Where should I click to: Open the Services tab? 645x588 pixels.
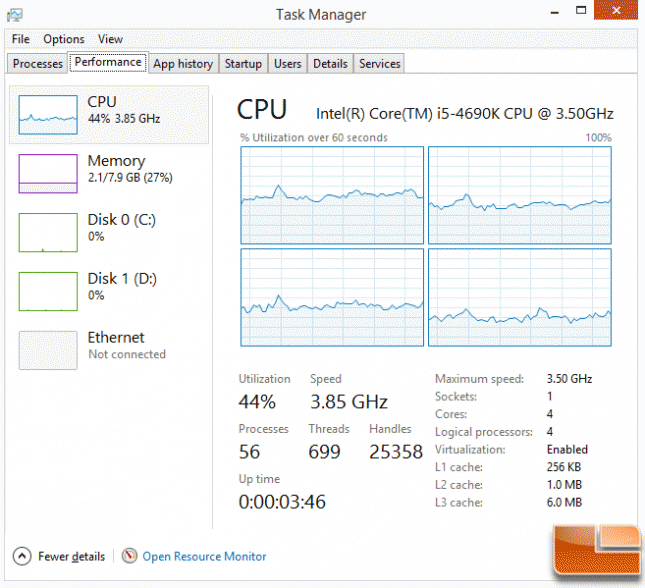pos(379,64)
